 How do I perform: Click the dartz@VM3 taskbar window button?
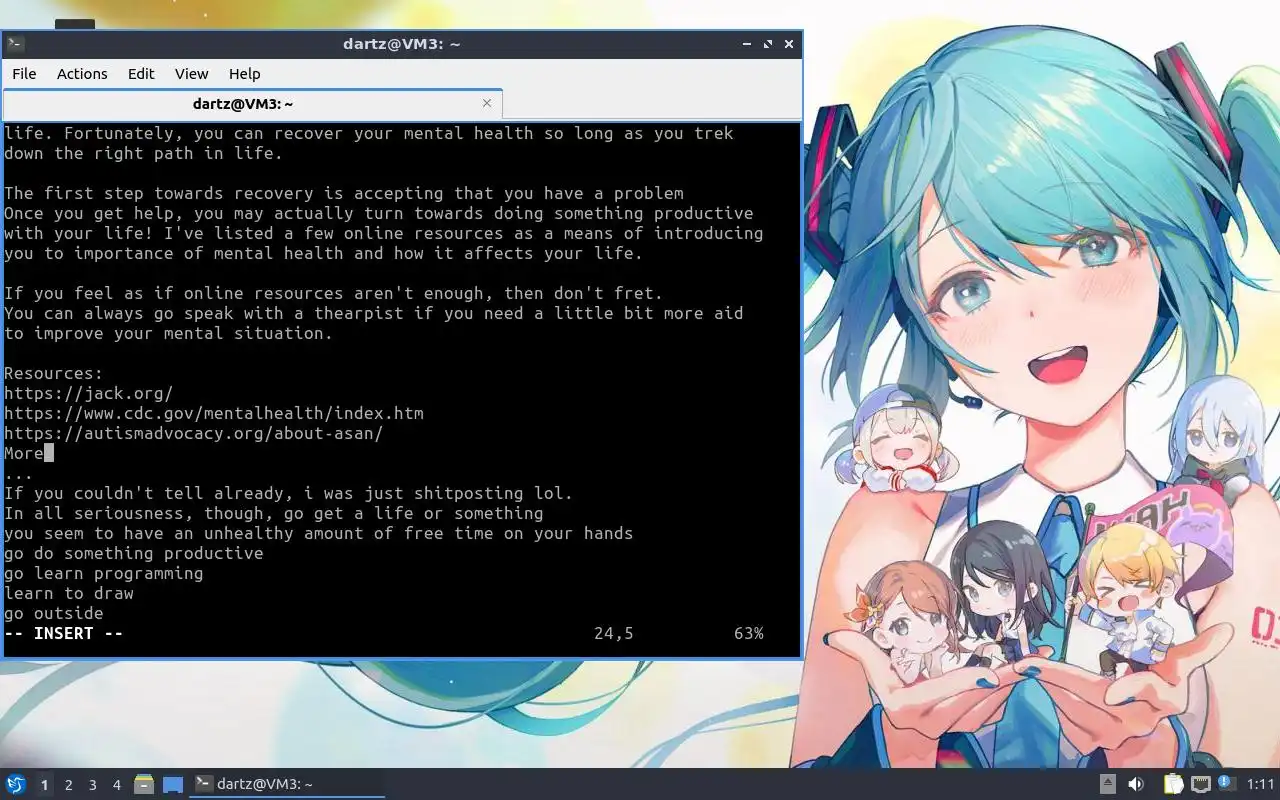[x=287, y=784]
